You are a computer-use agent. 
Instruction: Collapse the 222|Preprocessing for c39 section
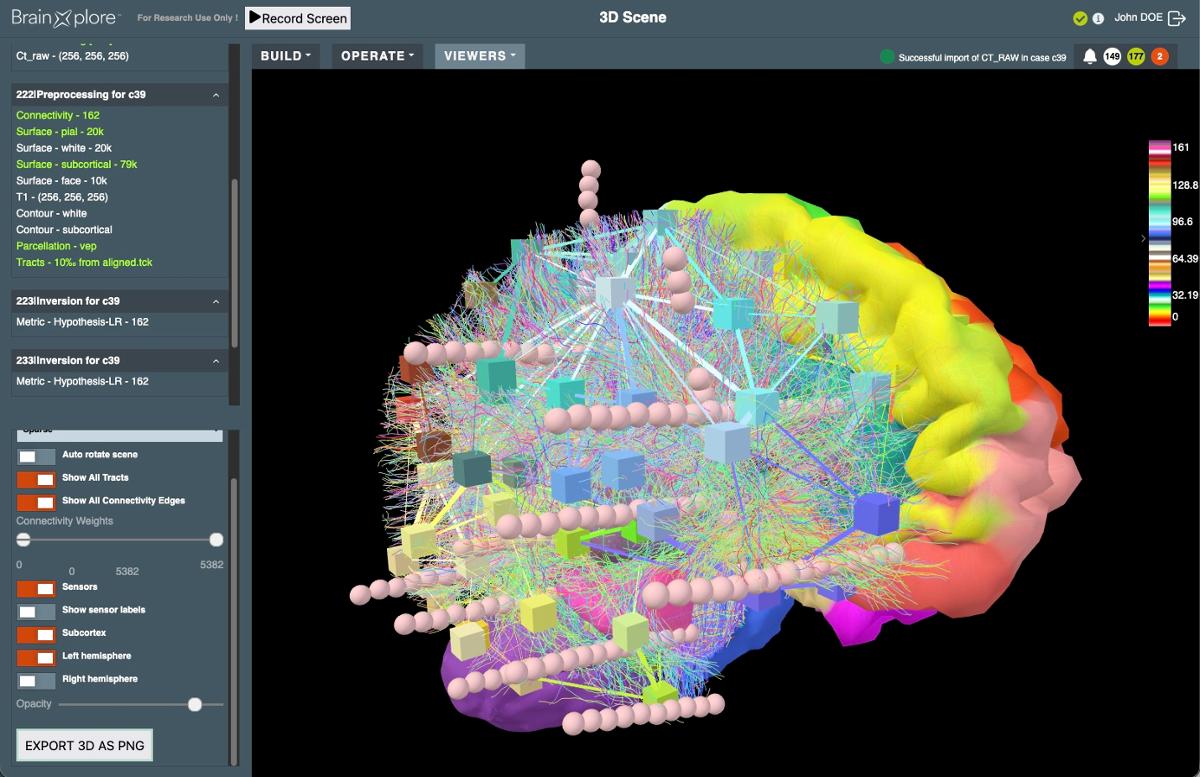[216, 95]
